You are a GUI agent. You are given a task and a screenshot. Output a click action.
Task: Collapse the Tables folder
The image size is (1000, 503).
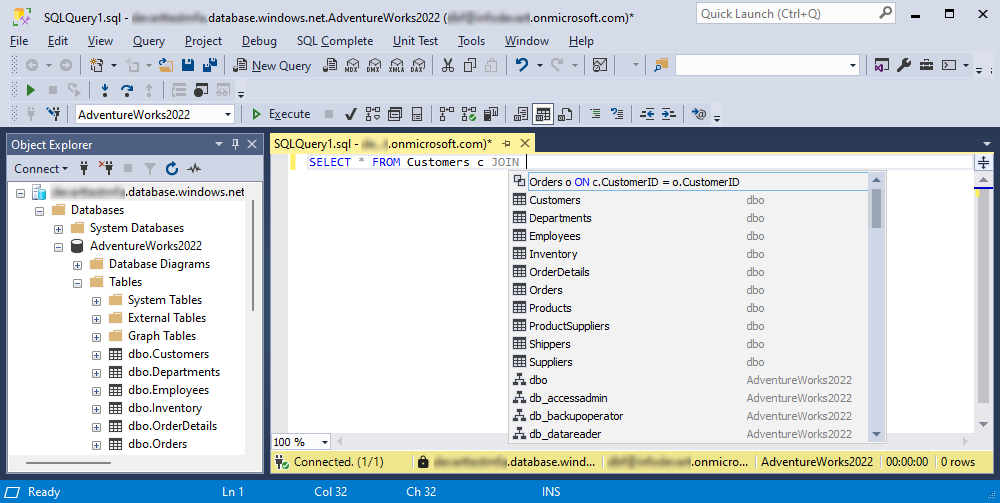click(78, 282)
